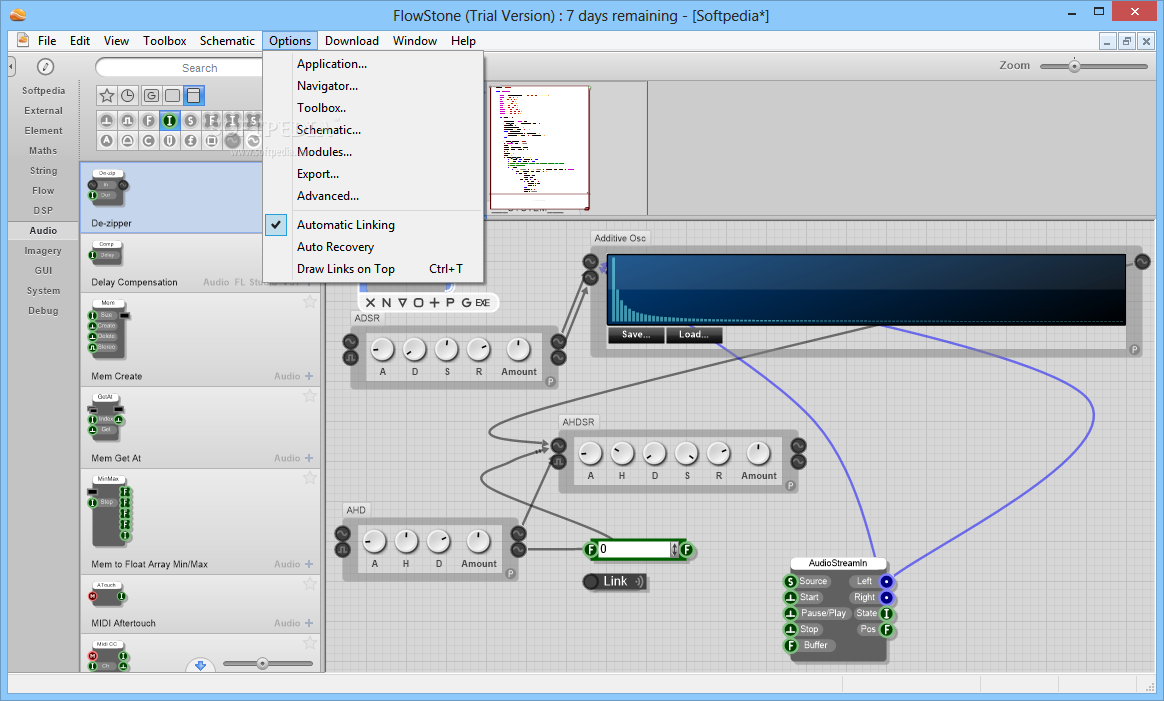Add Mem Create using its plus icon

tap(309, 376)
